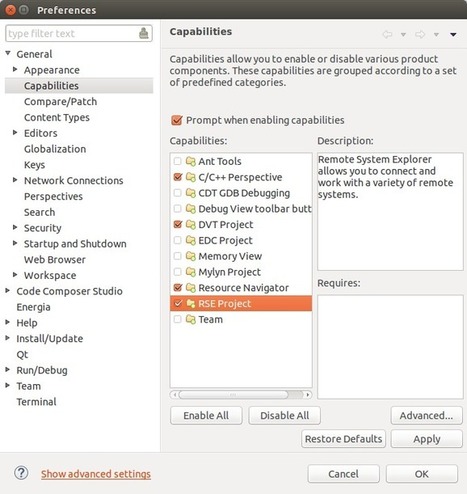Screen dimensions: 467x494
Task: Open the preferences page view menu dropdown
Action: point(453,34)
